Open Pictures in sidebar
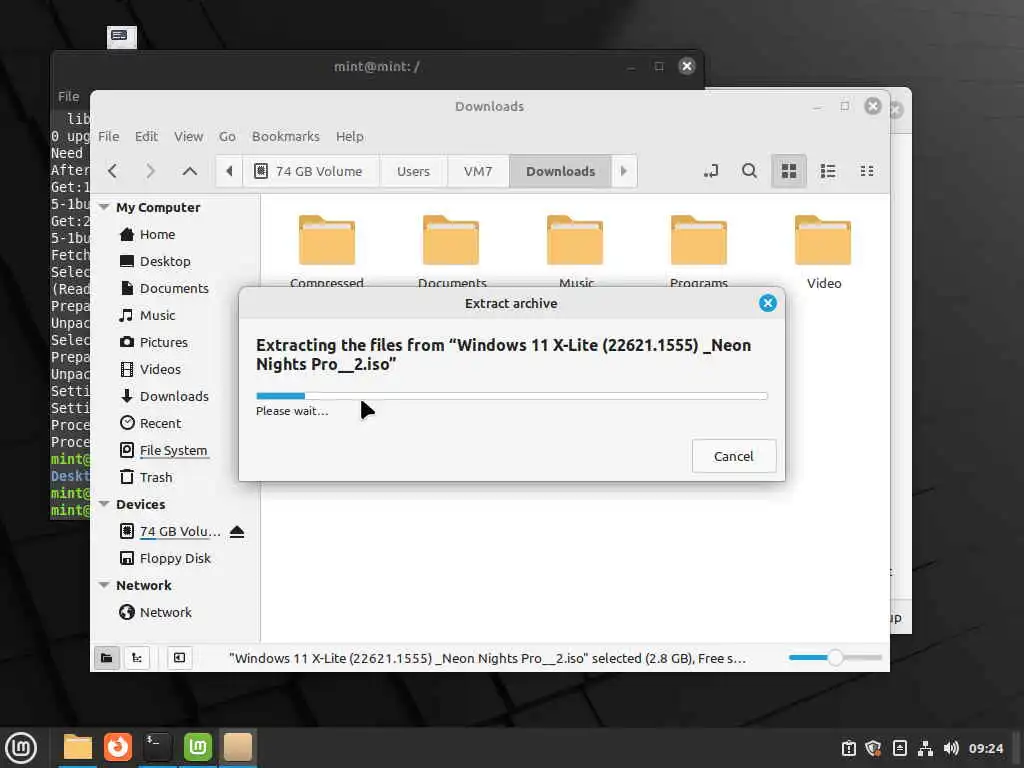Viewport: 1024px width, 768px height. 163,342
